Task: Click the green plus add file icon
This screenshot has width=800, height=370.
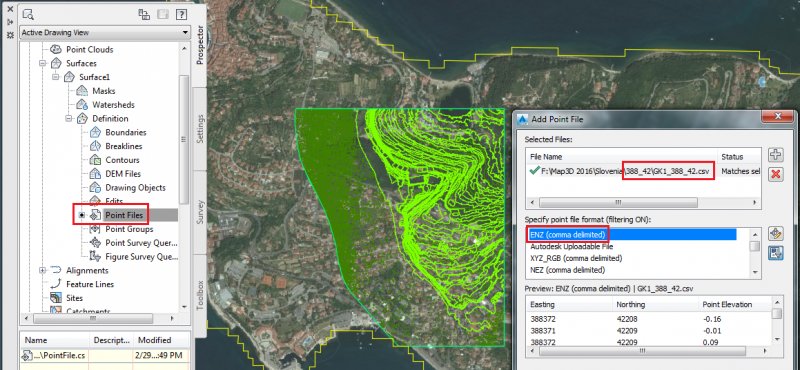Action: click(x=776, y=155)
